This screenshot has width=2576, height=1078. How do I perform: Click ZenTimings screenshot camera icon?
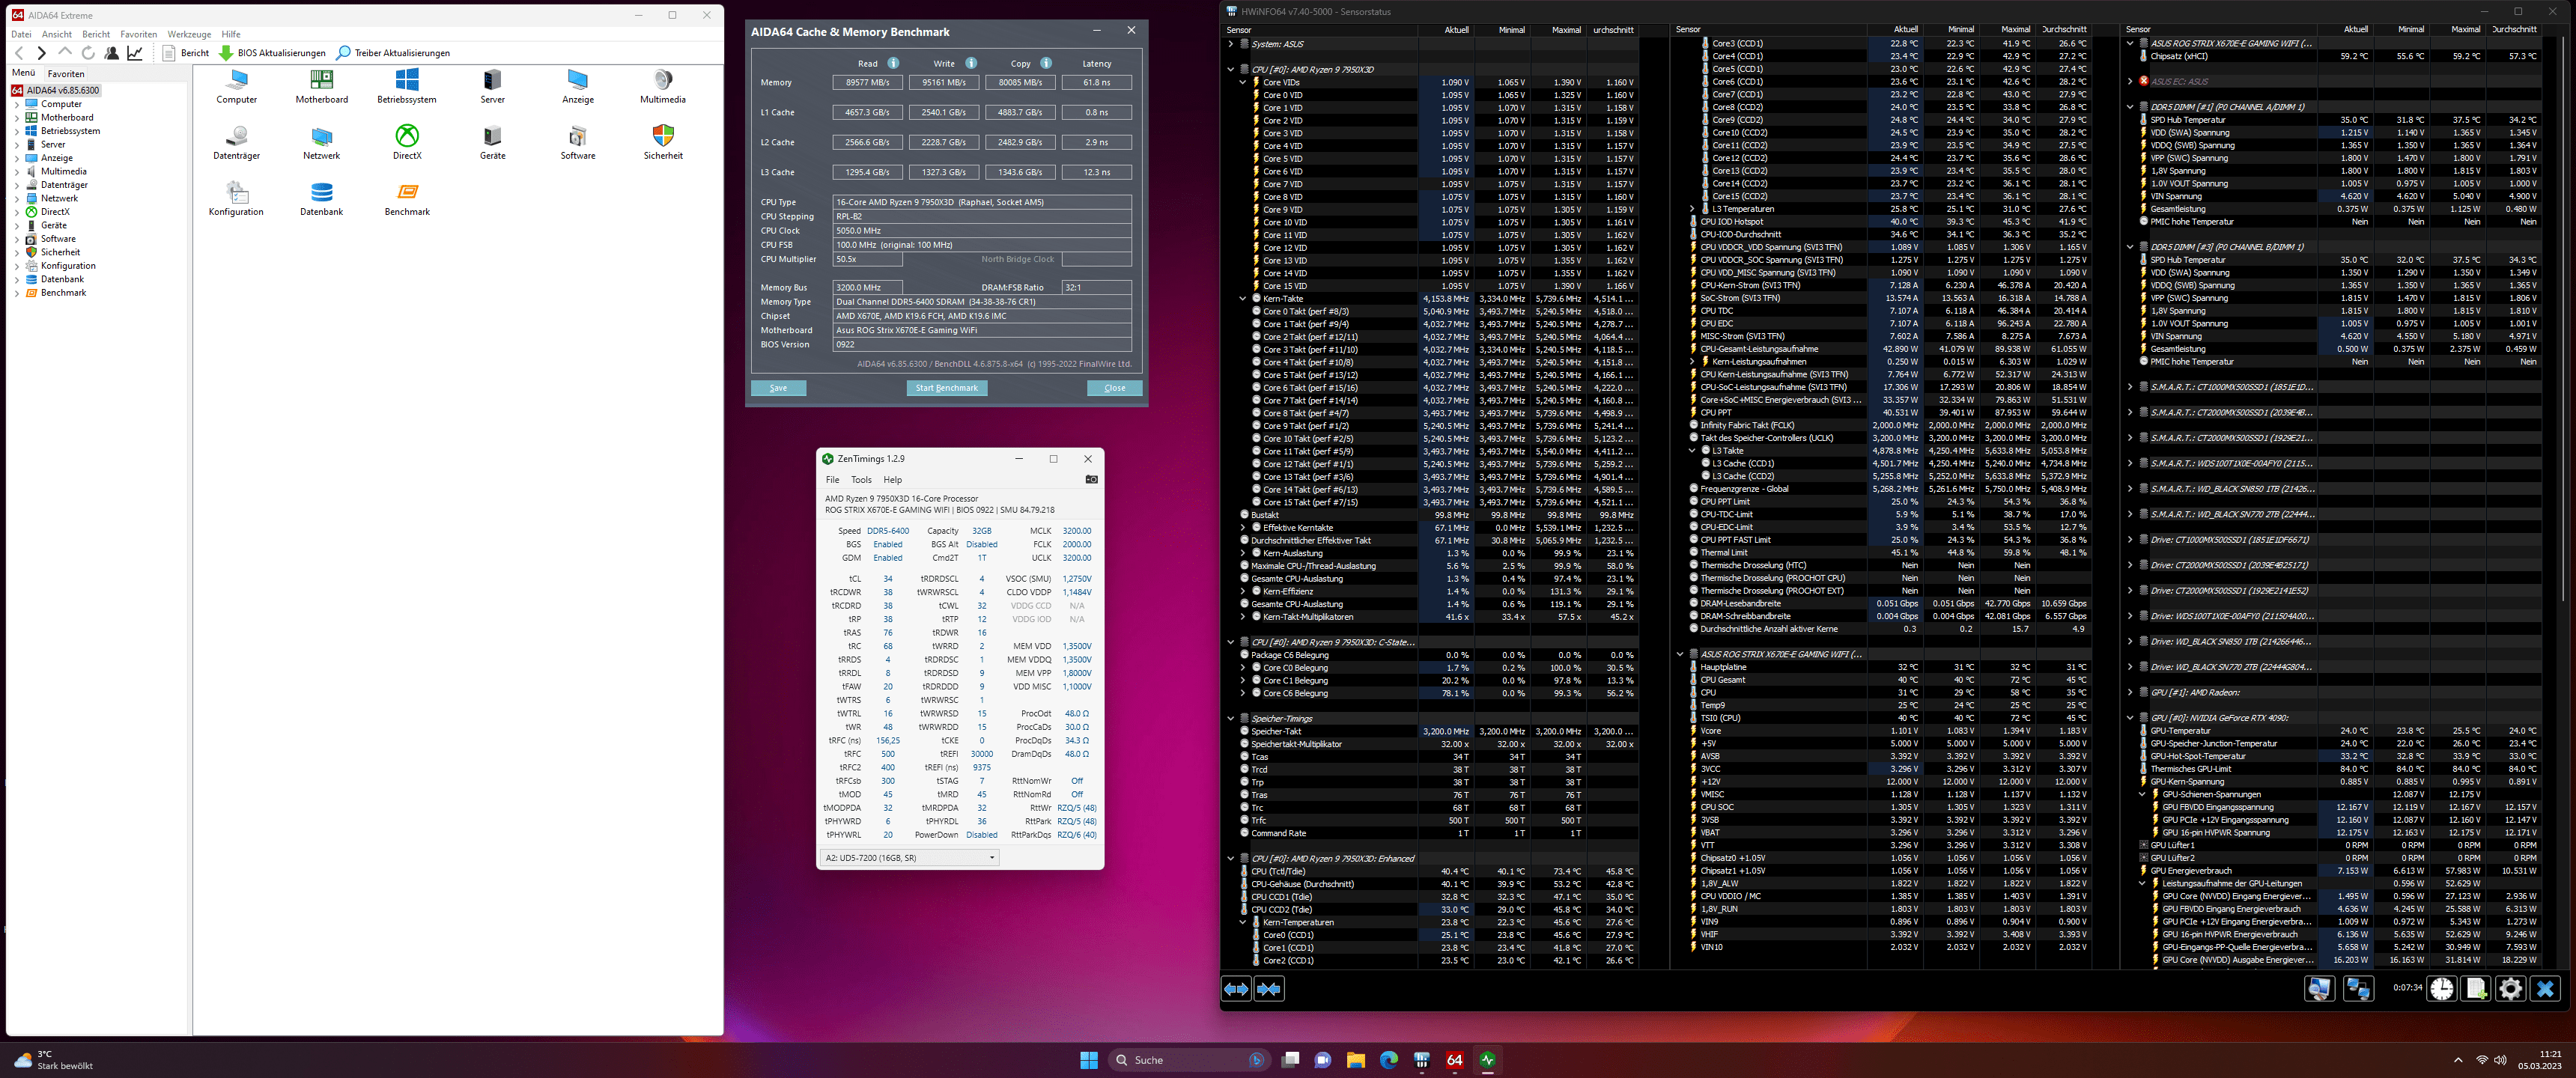click(x=1092, y=480)
